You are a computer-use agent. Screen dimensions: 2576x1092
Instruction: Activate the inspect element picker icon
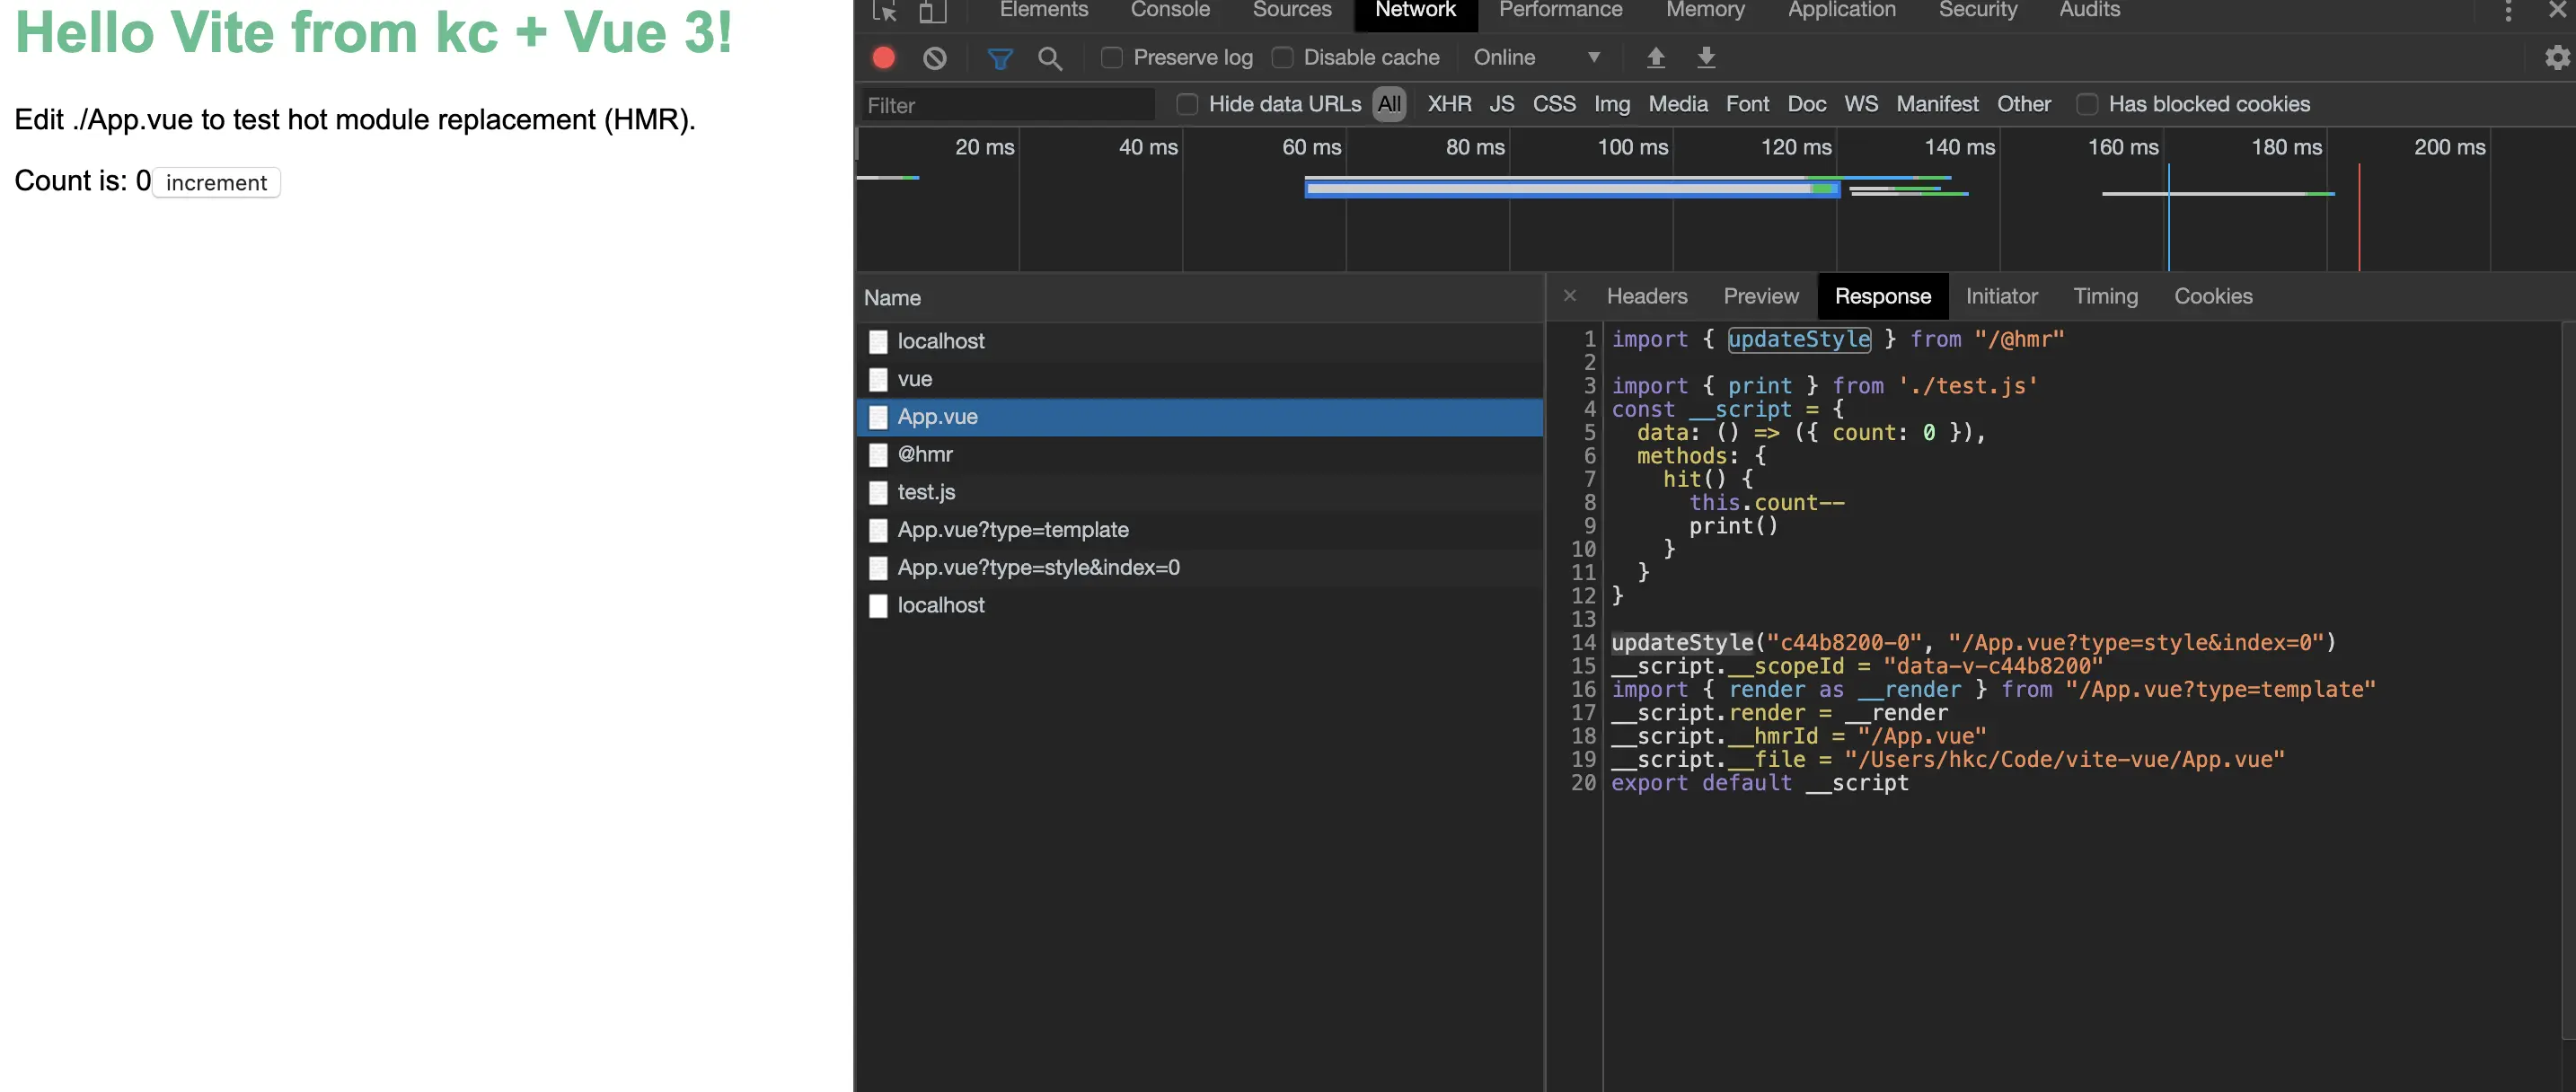coord(884,11)
